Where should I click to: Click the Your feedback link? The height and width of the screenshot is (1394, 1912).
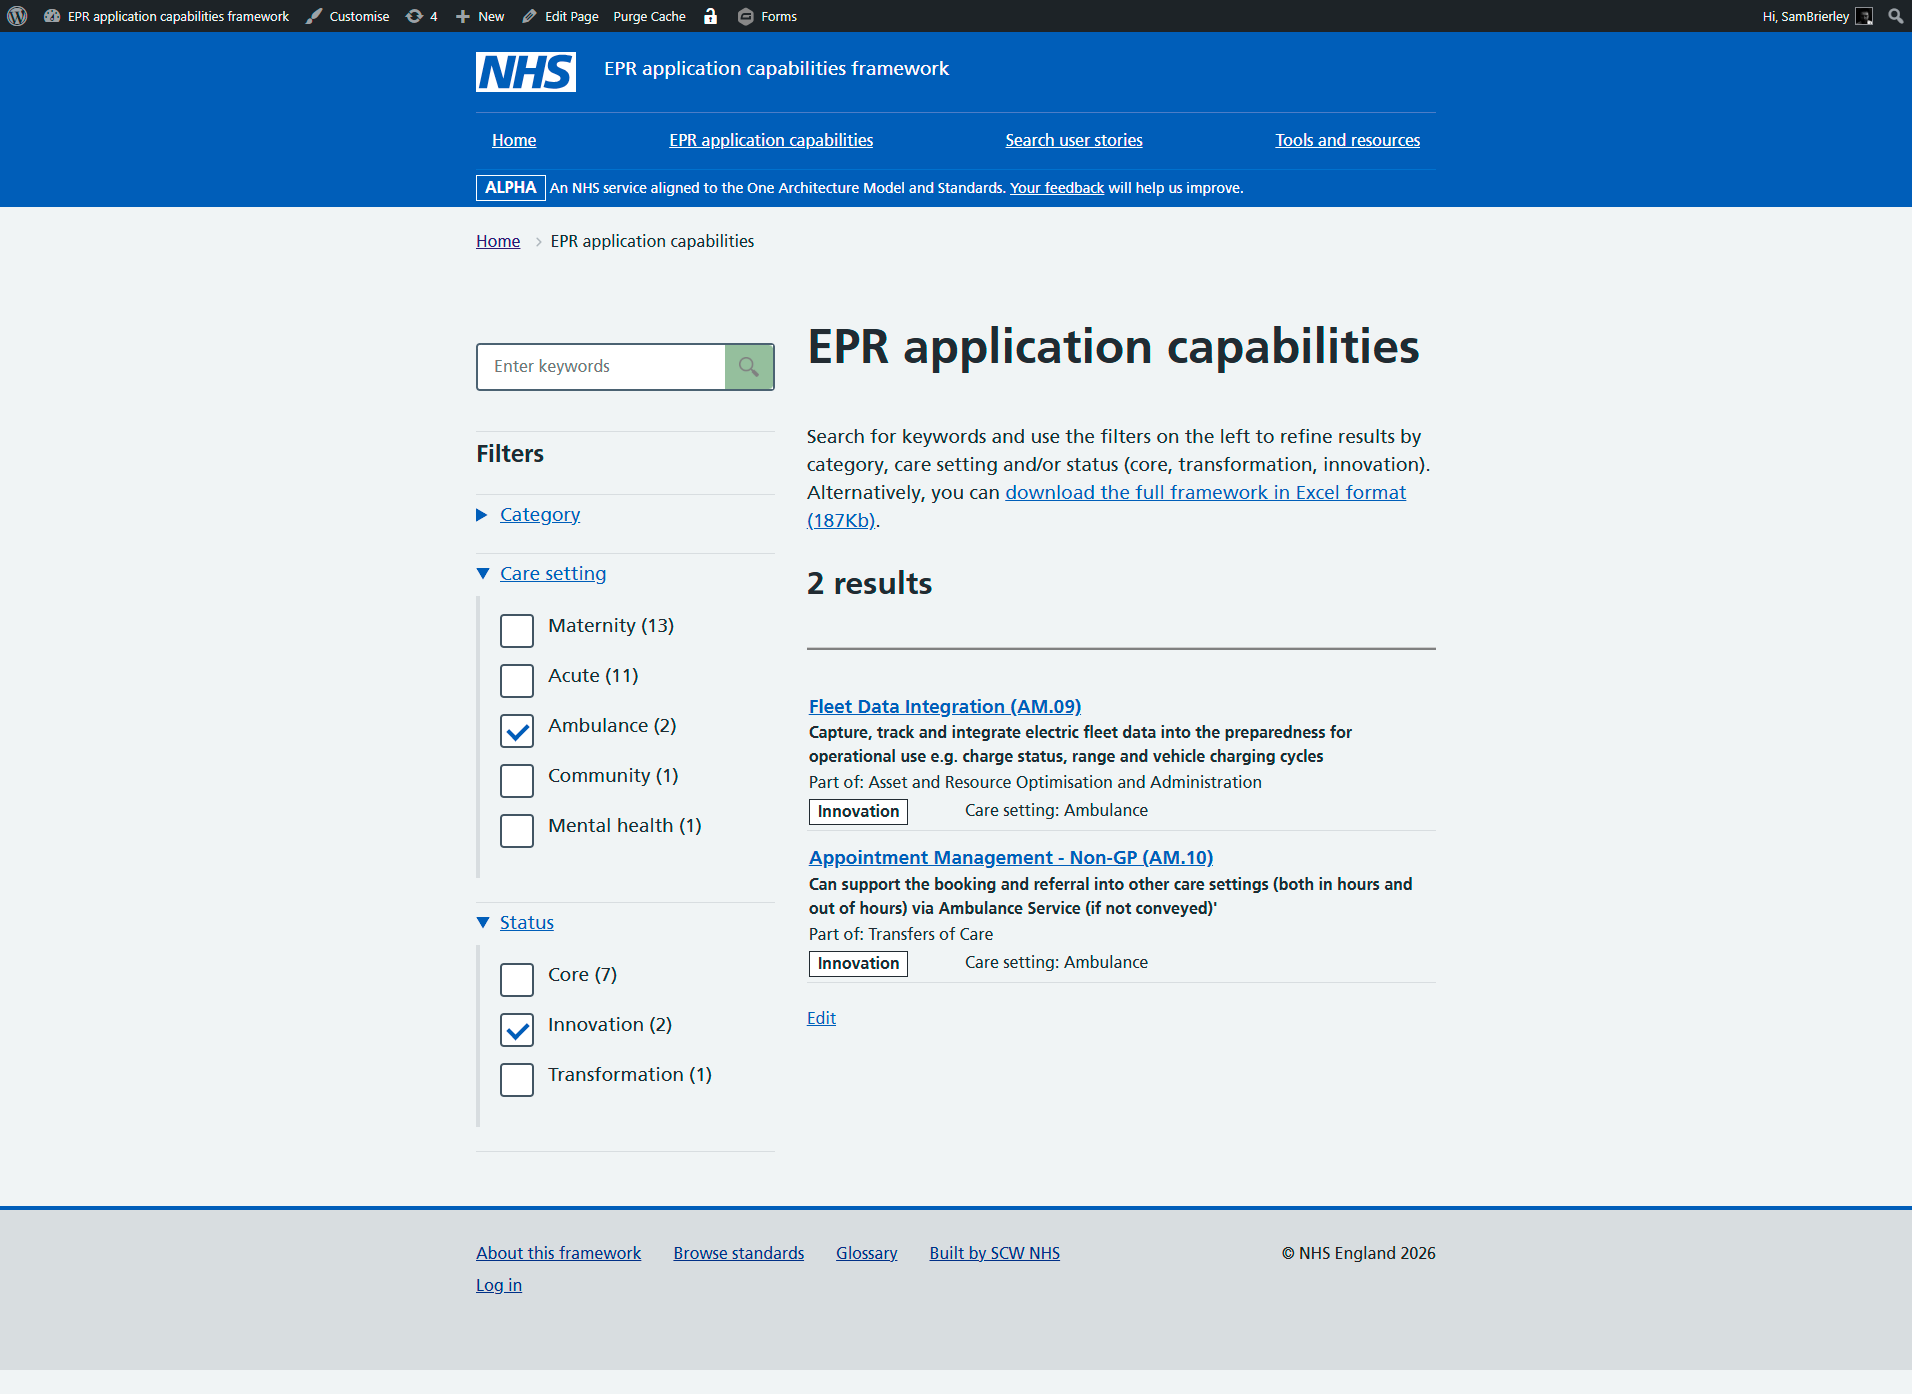pyautogui.click(x=1056, y=188)
